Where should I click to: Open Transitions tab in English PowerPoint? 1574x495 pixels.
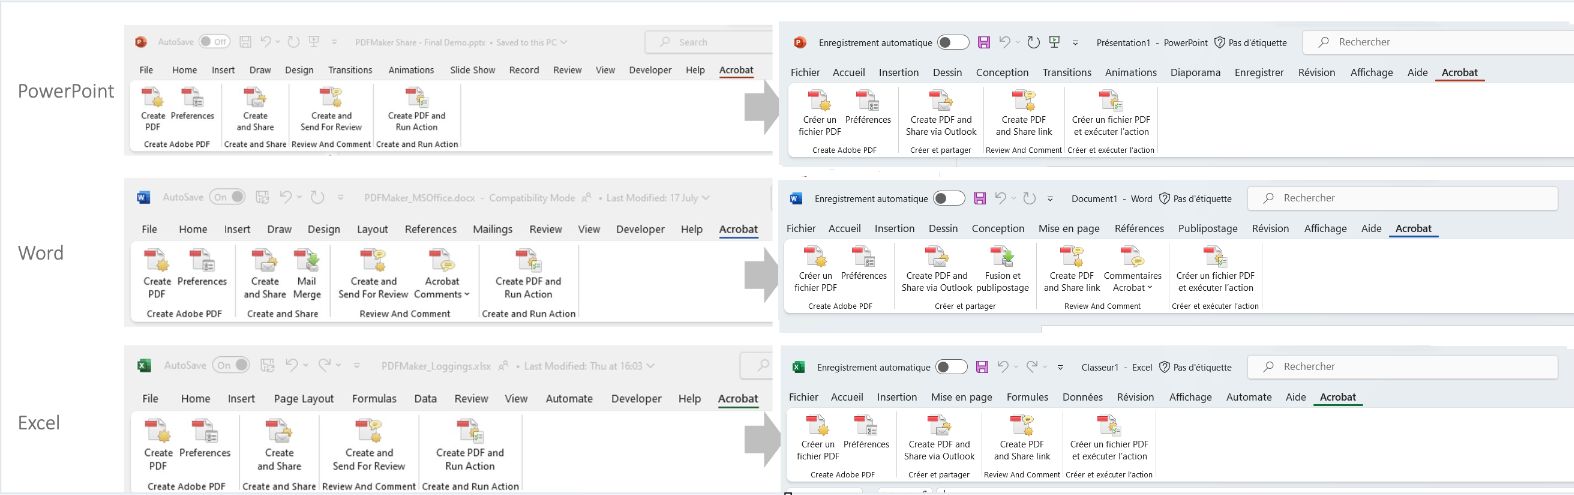click(350, 70)
